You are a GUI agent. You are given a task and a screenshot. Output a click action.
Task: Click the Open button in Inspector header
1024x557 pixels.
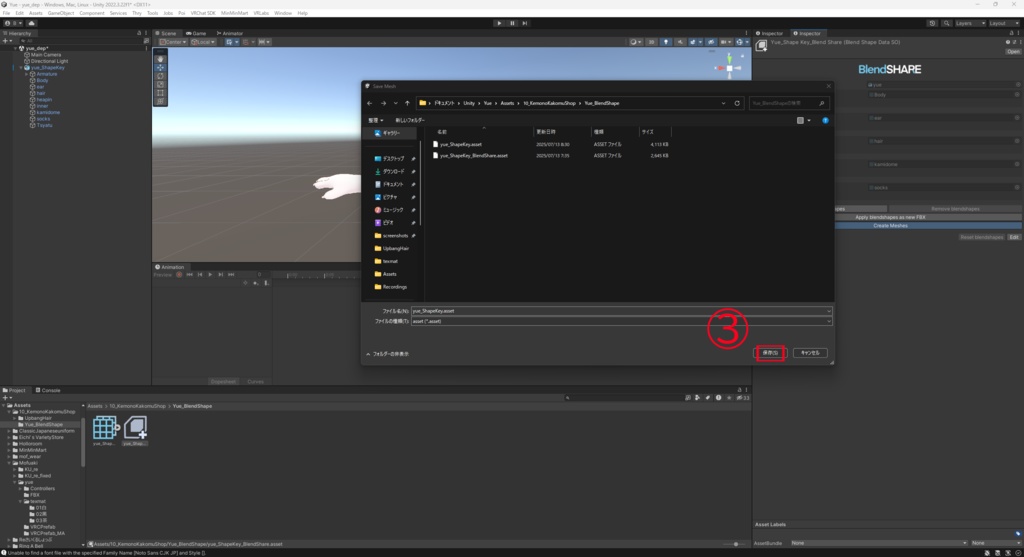click(x=1013, y=52)
